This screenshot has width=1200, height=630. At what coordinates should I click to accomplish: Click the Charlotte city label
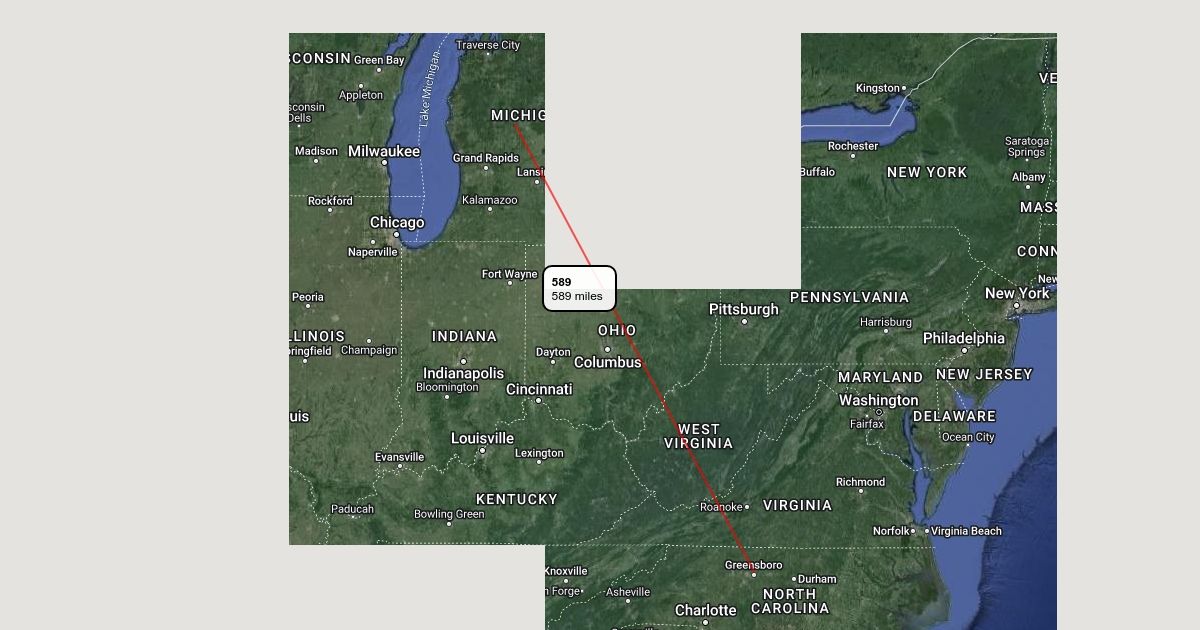[x=706, y=610]
